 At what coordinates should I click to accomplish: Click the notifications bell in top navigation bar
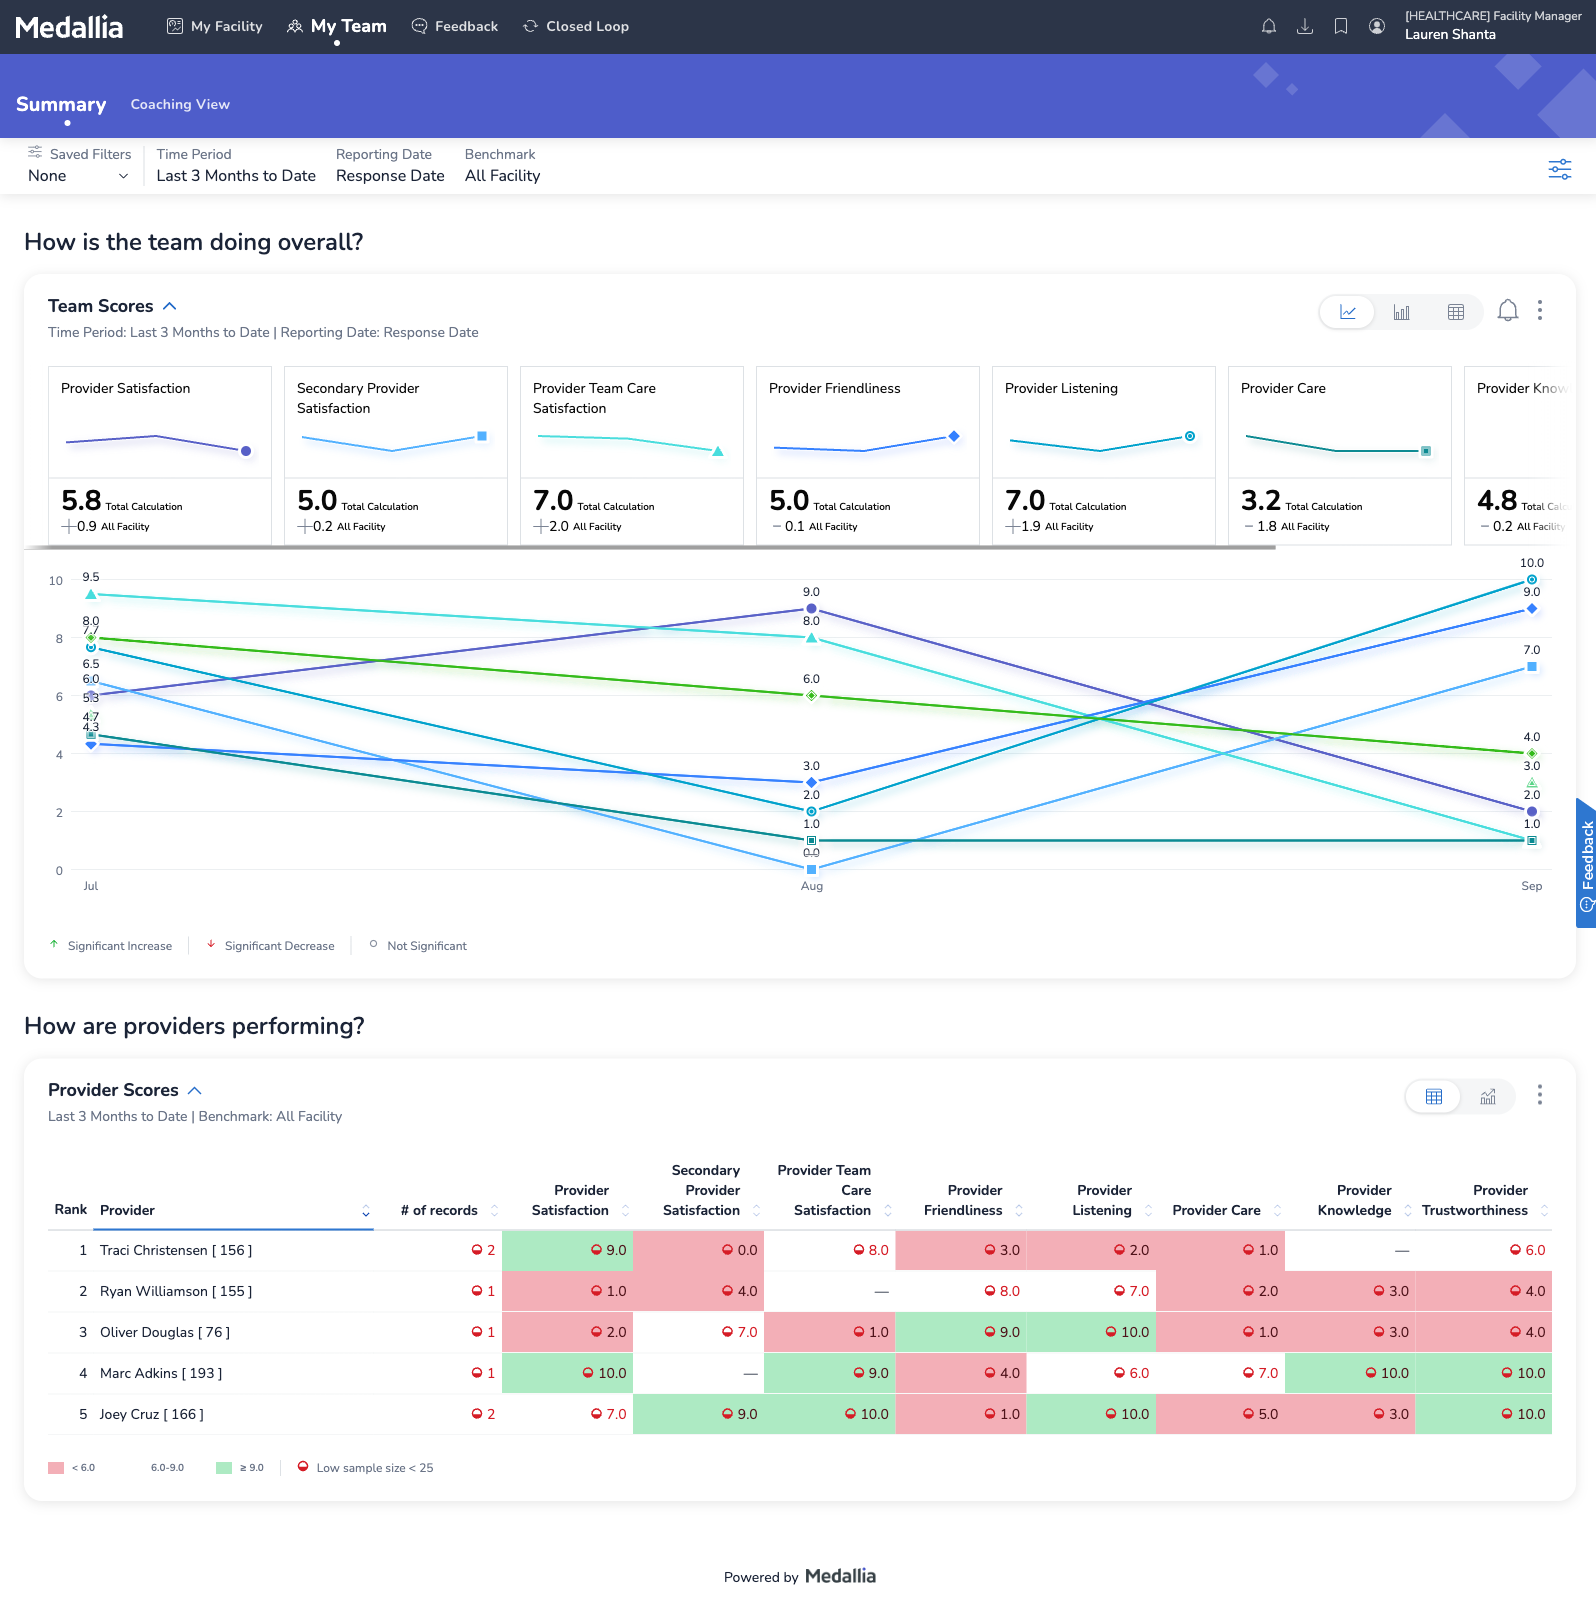pos(1268,27)
